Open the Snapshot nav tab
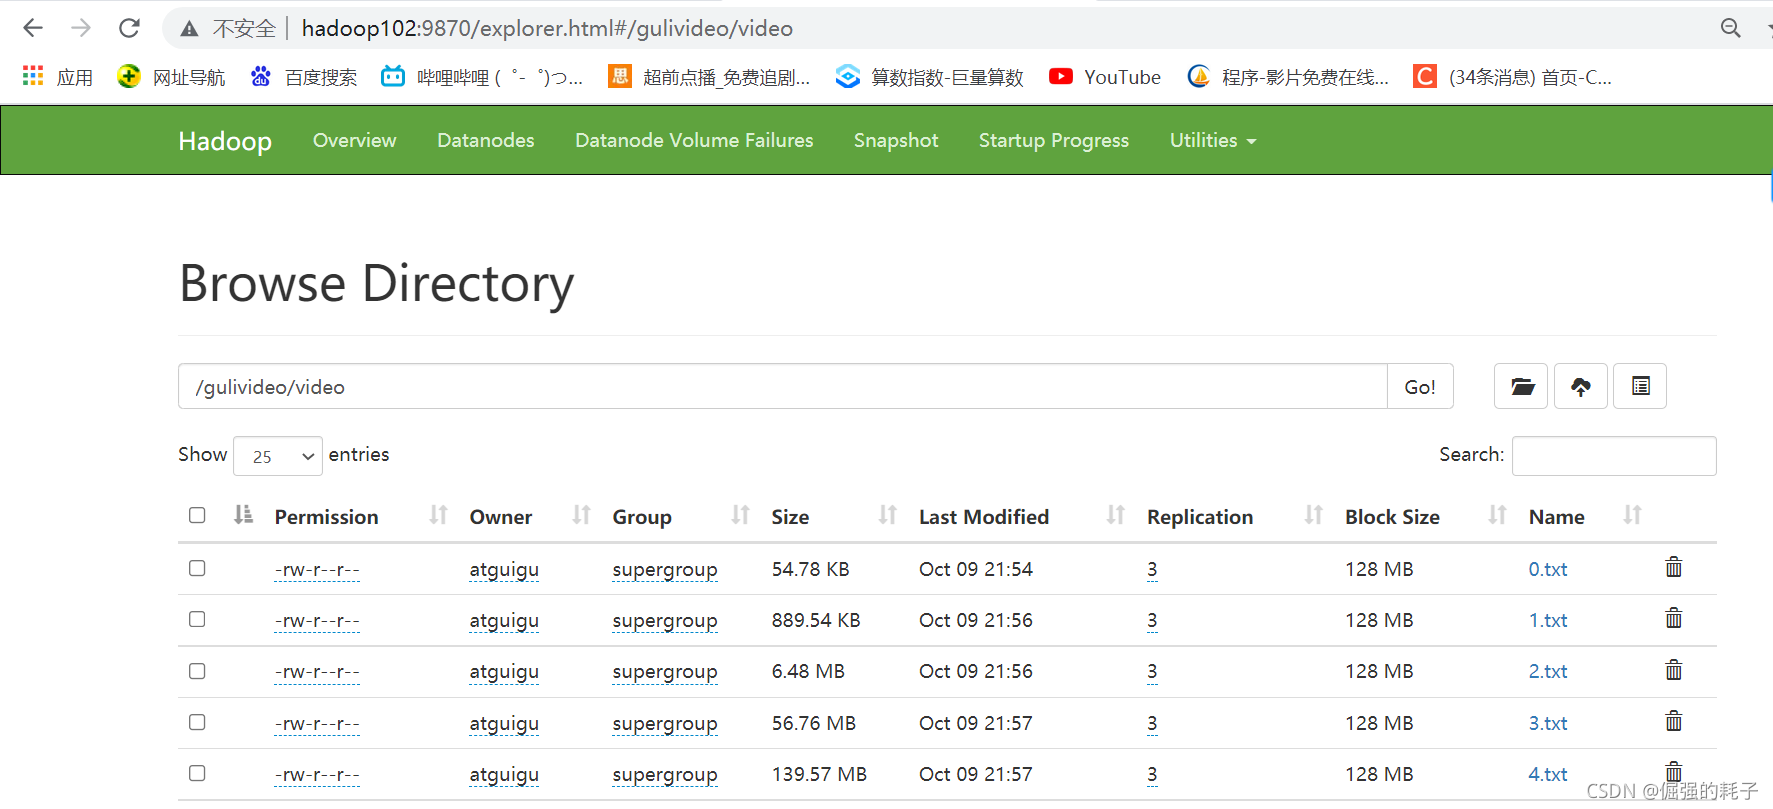This screenshot has height=809, width=1773. tap(896, 141)
